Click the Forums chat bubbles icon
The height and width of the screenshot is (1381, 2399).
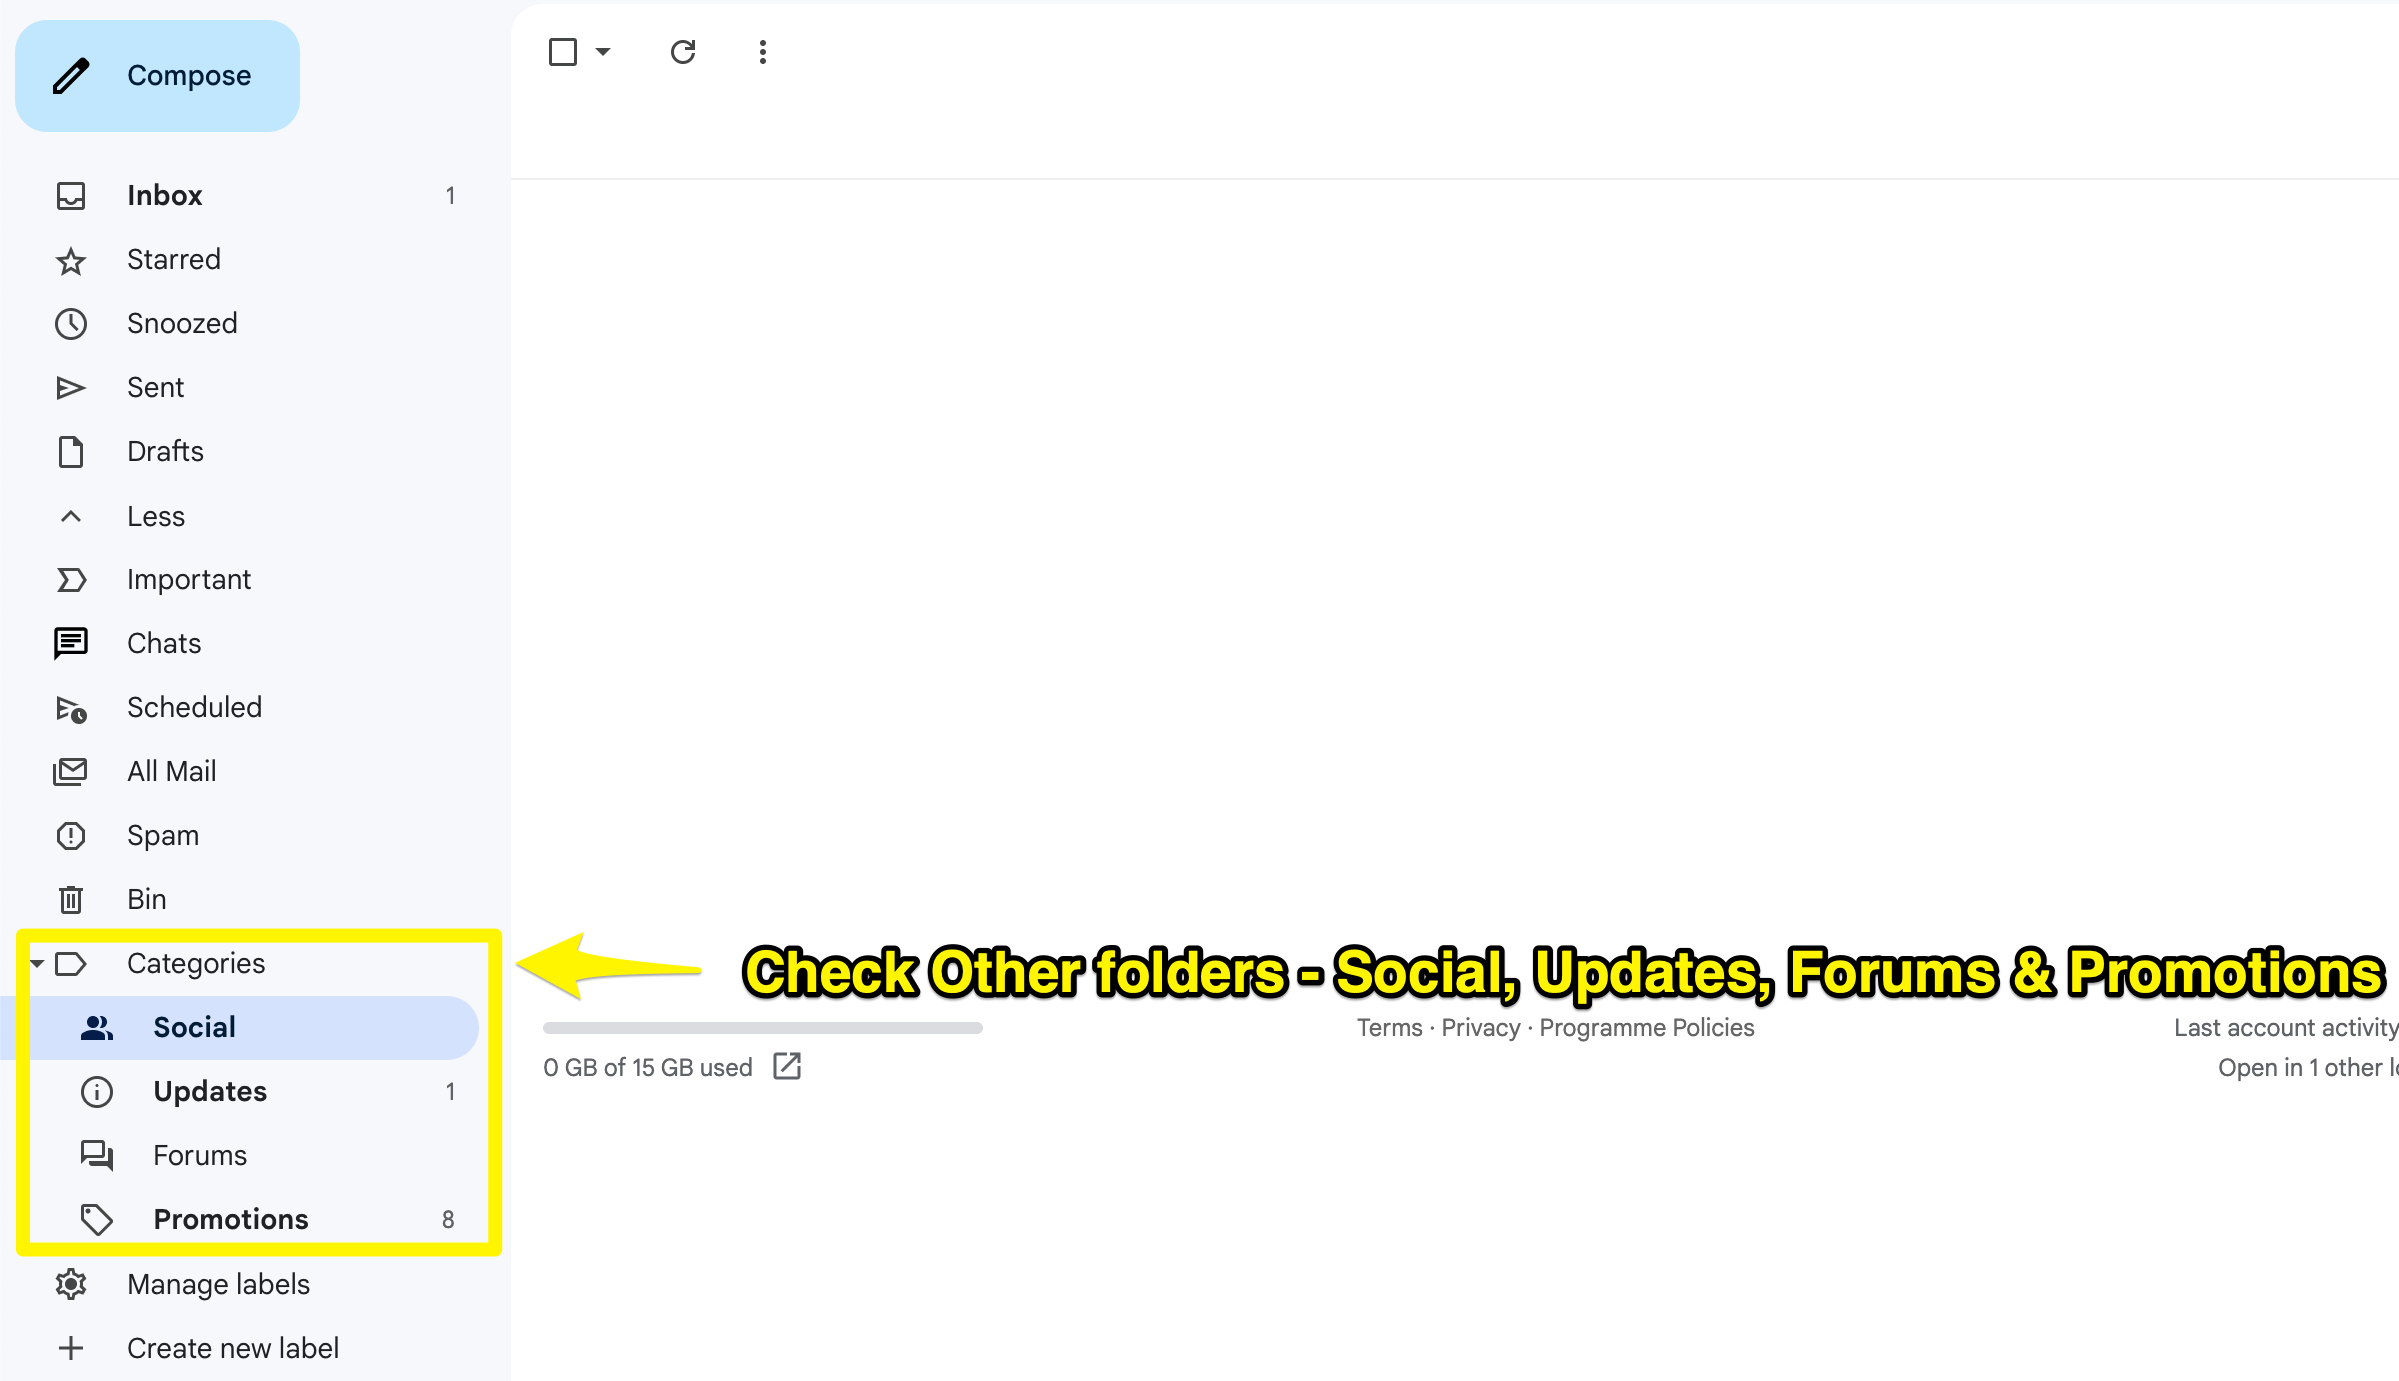point(97,1156)
